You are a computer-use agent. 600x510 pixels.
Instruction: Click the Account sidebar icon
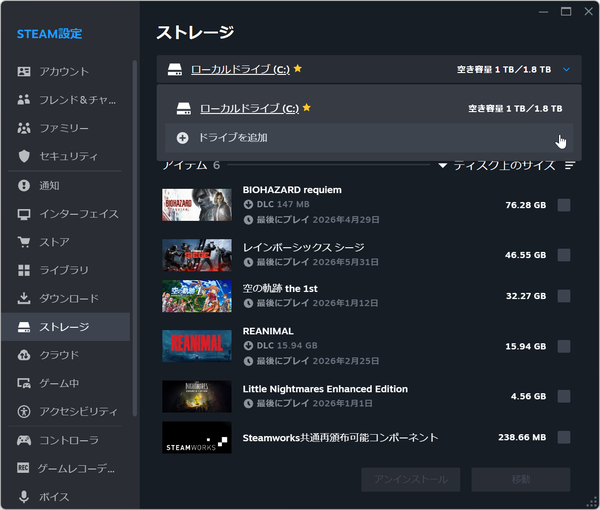pyautogui.click(x=24, y=72)
